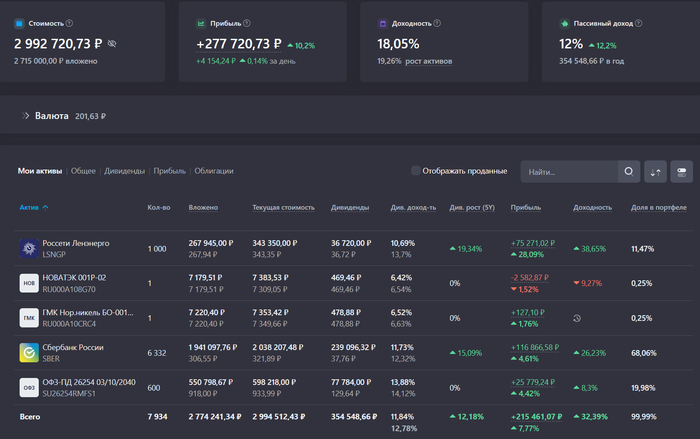Click the Сбербанк green logo icon

29,352
